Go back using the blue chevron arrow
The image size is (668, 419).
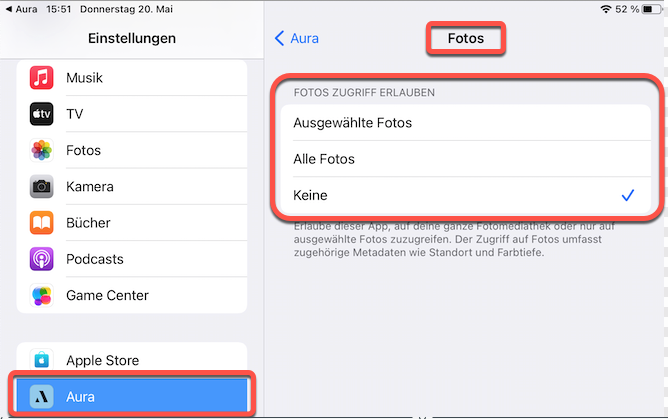[279, 38]
